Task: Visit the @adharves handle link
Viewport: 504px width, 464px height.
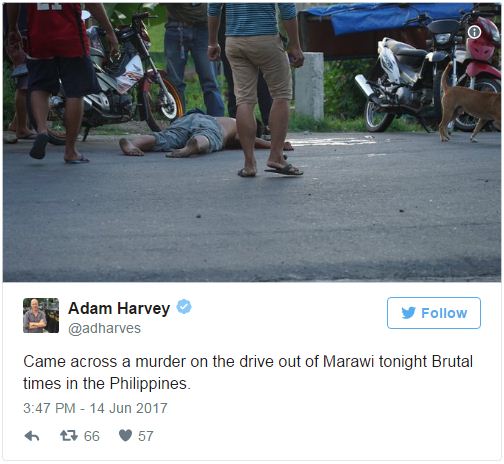Action: 104,328
